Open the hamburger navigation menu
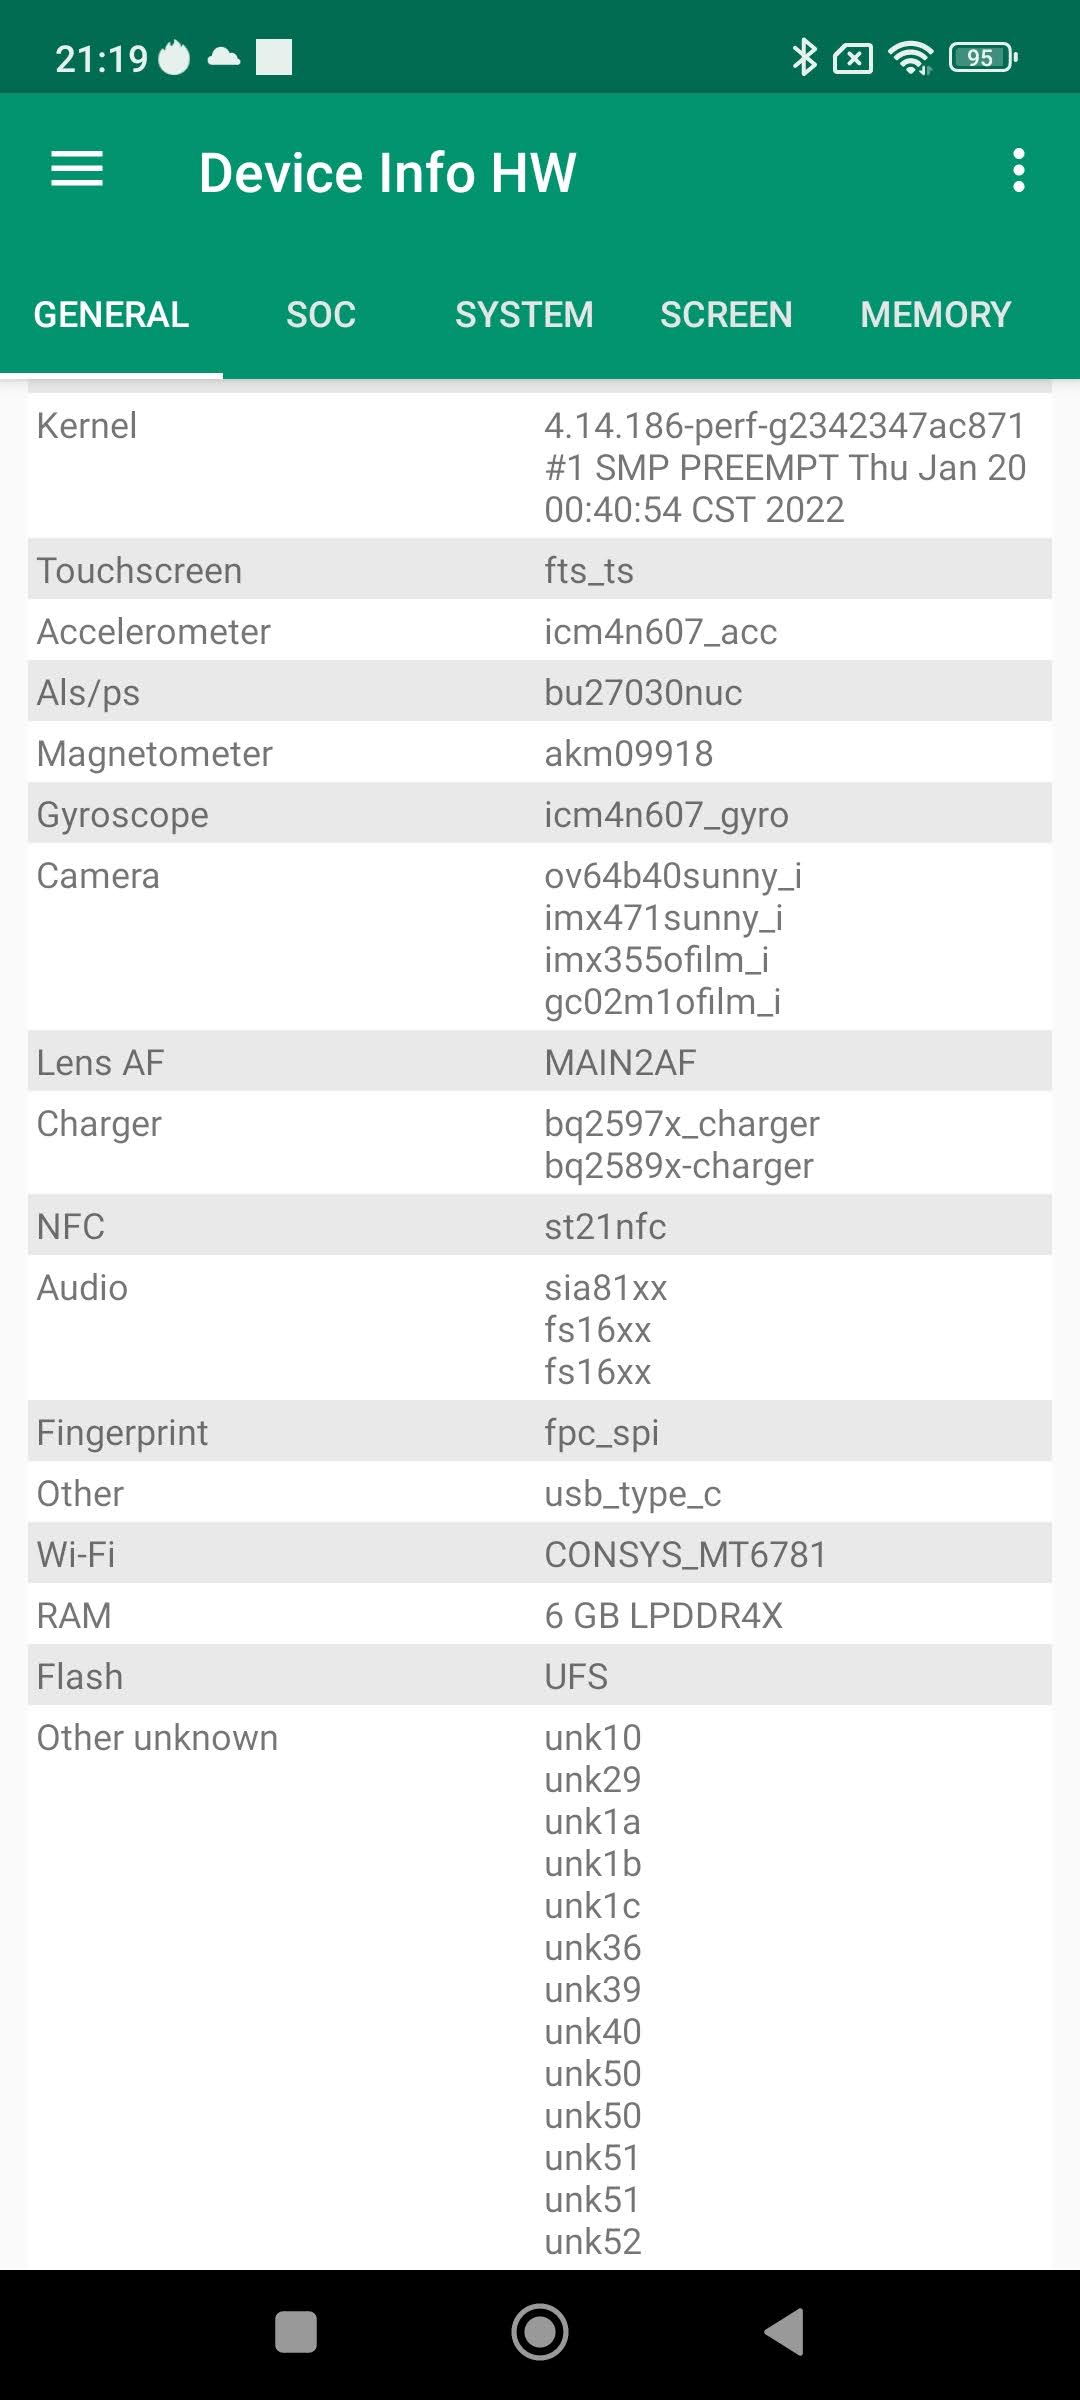Viewport: 1080px width, 2400px height. 77,170
